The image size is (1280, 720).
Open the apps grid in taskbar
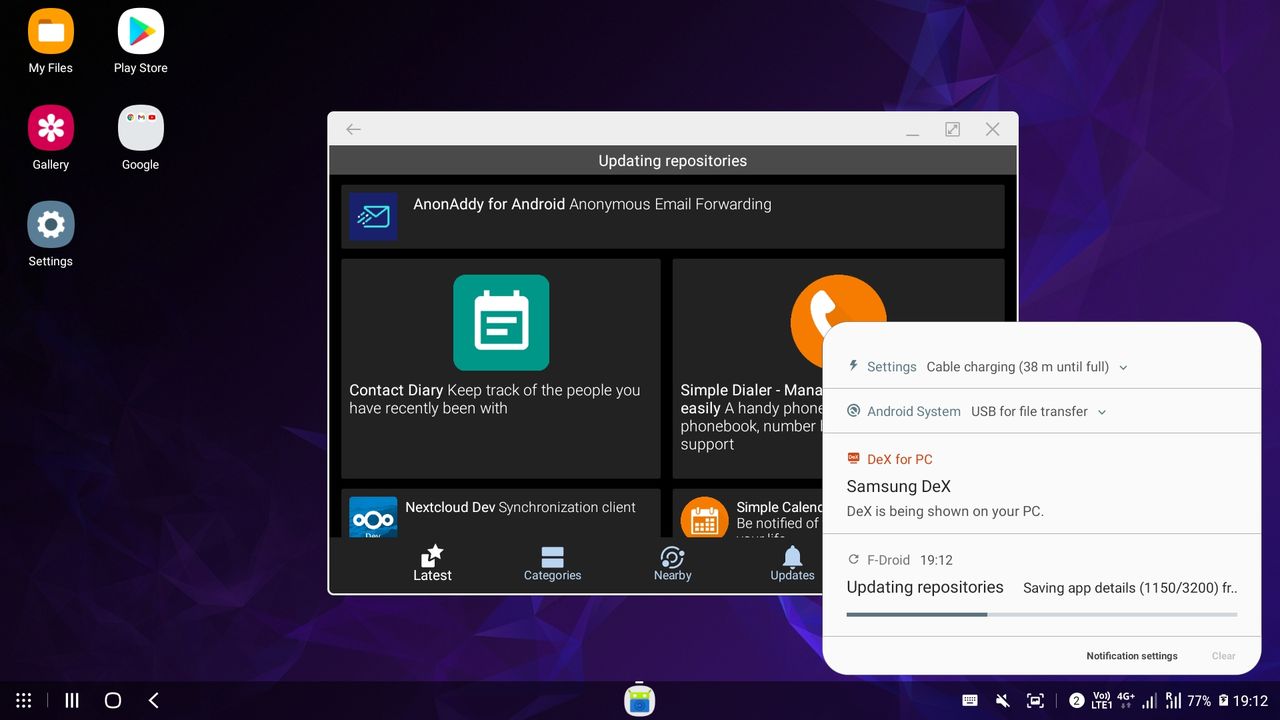pyautogui.click(x=24, y=701)
